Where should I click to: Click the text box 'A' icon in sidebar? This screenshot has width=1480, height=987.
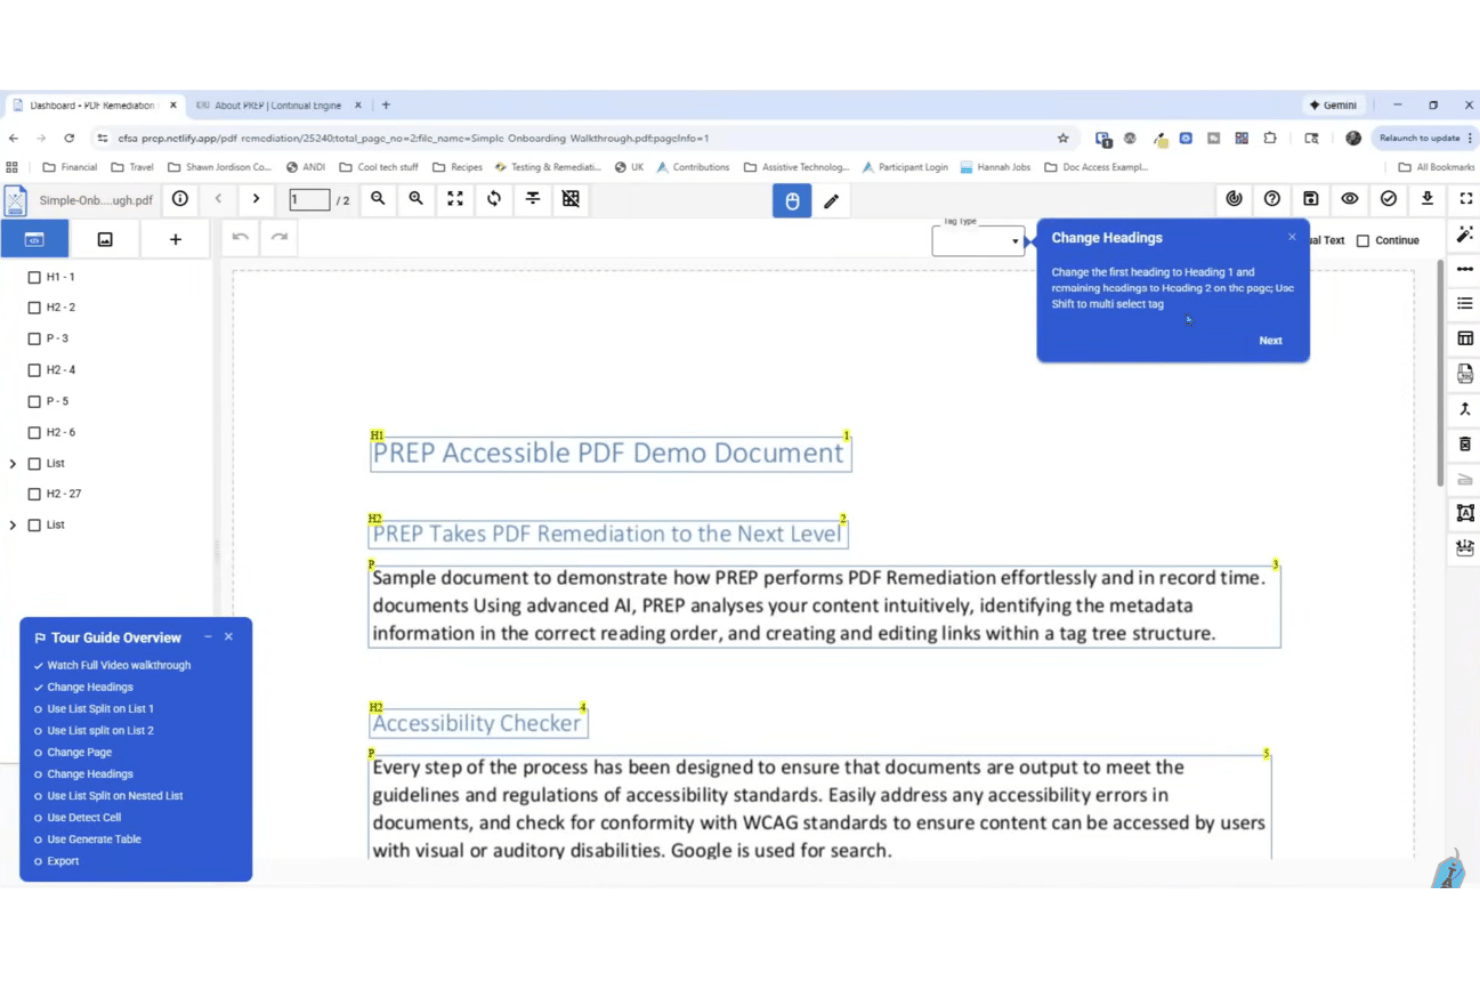[x=1465, y=513]
